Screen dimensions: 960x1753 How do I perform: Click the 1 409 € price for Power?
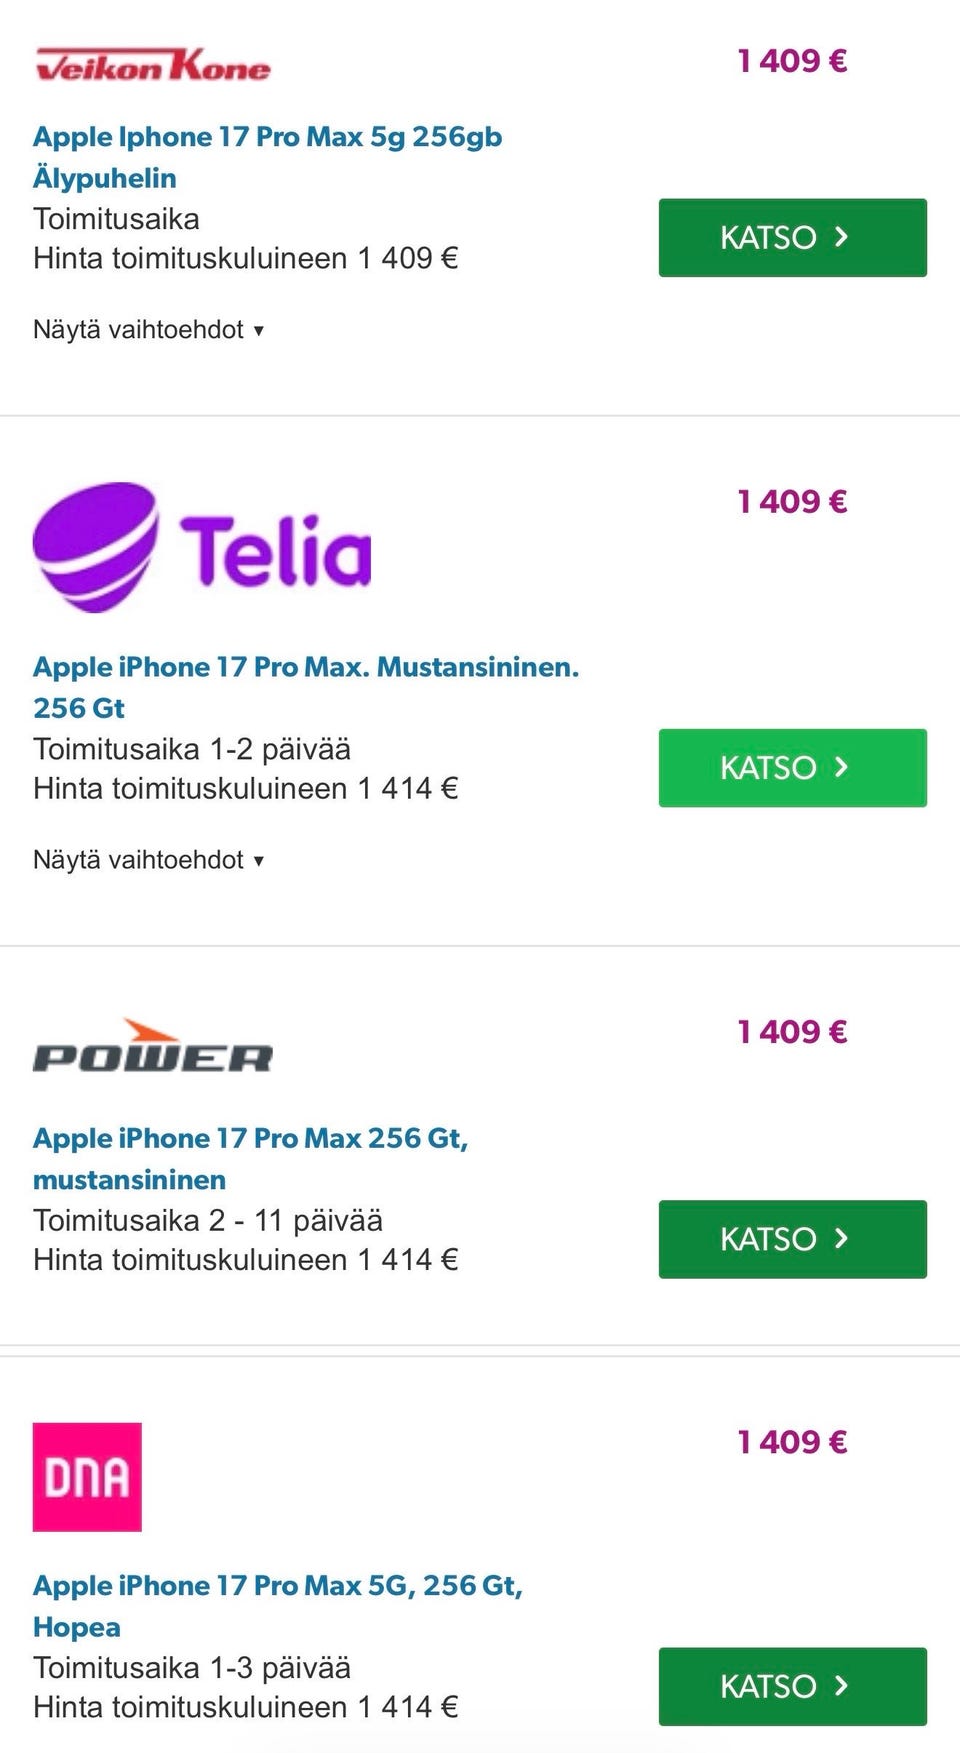pyautogui.click(x=792, y=1031)
